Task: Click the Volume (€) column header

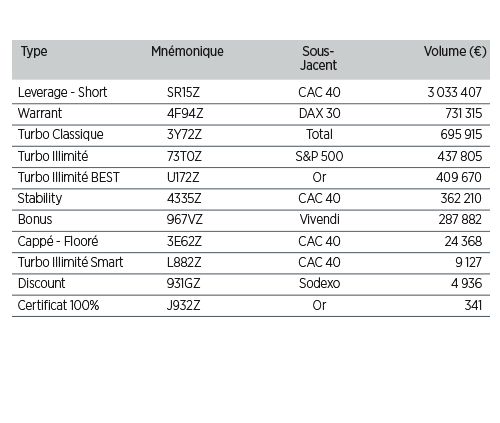Action: (x=455, y=52)
